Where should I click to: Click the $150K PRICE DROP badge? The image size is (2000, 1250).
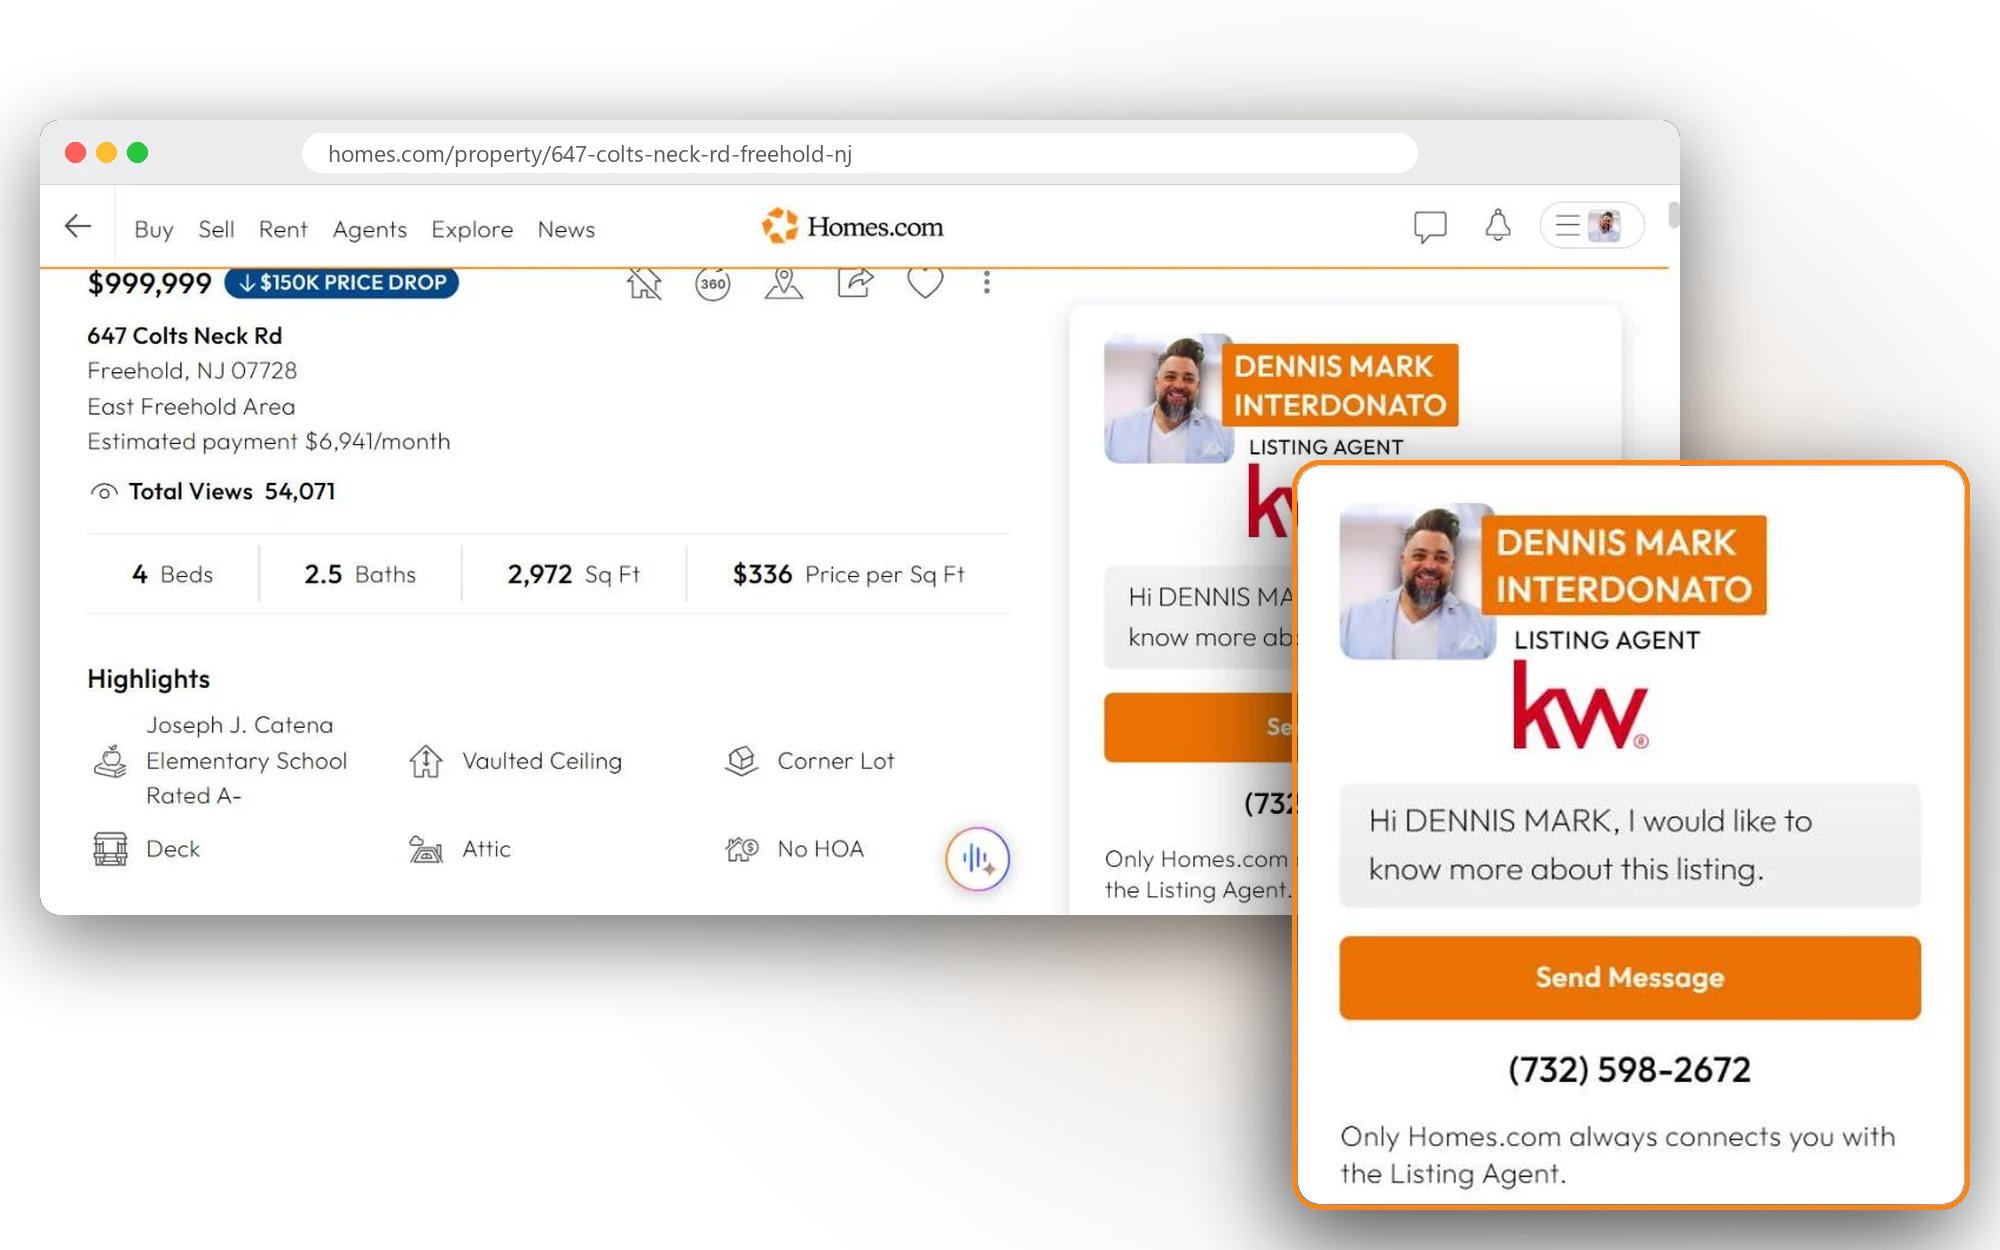tap(342, 283)
